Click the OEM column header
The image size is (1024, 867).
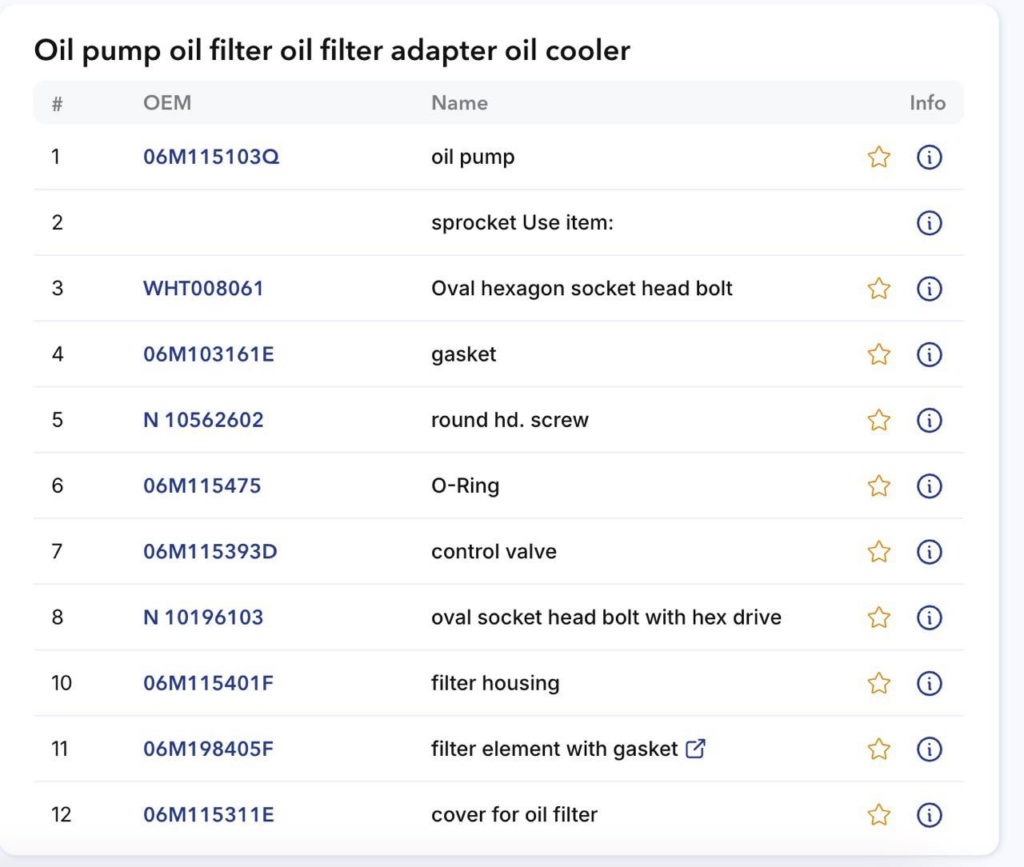[x=167, y=103]
